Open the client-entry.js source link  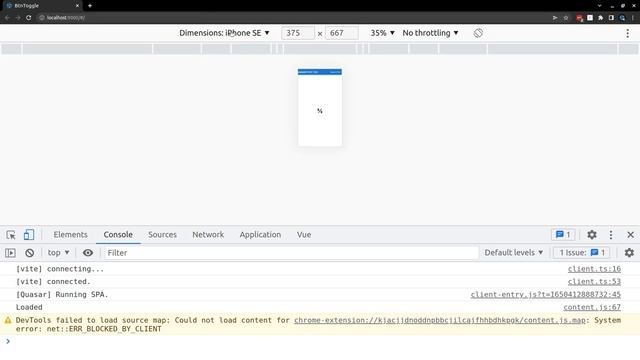545,294
